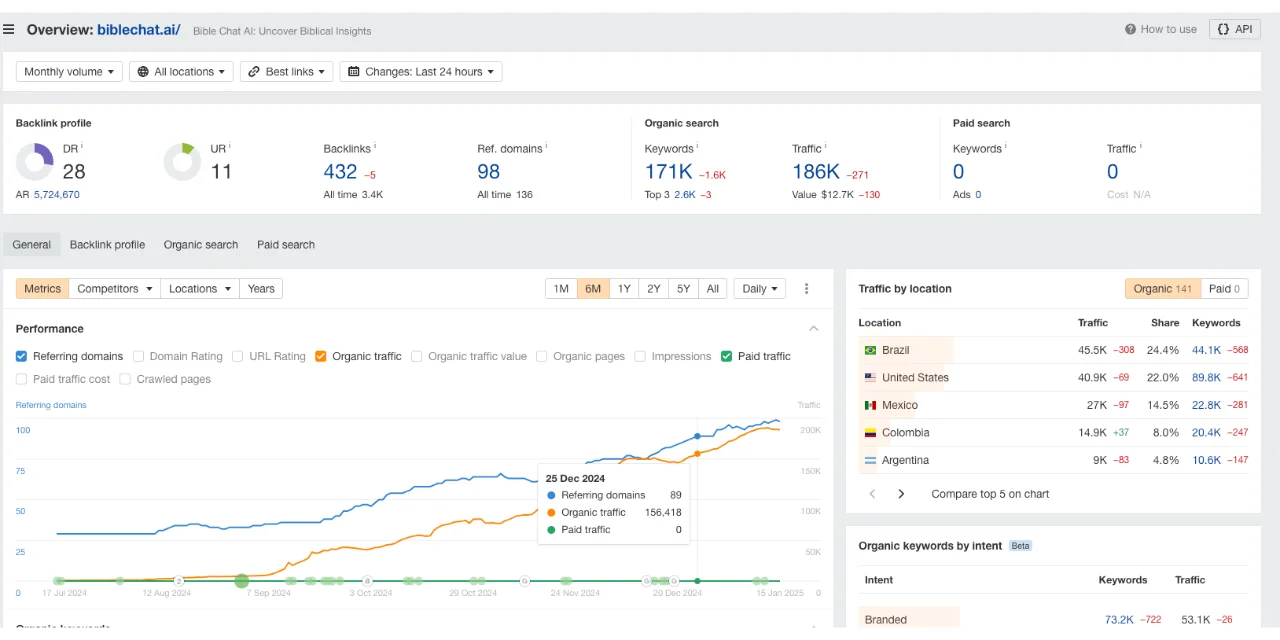Click the API button
Screen dimensions: 1280x640
pyautogui.click(x=1235, y=29)
